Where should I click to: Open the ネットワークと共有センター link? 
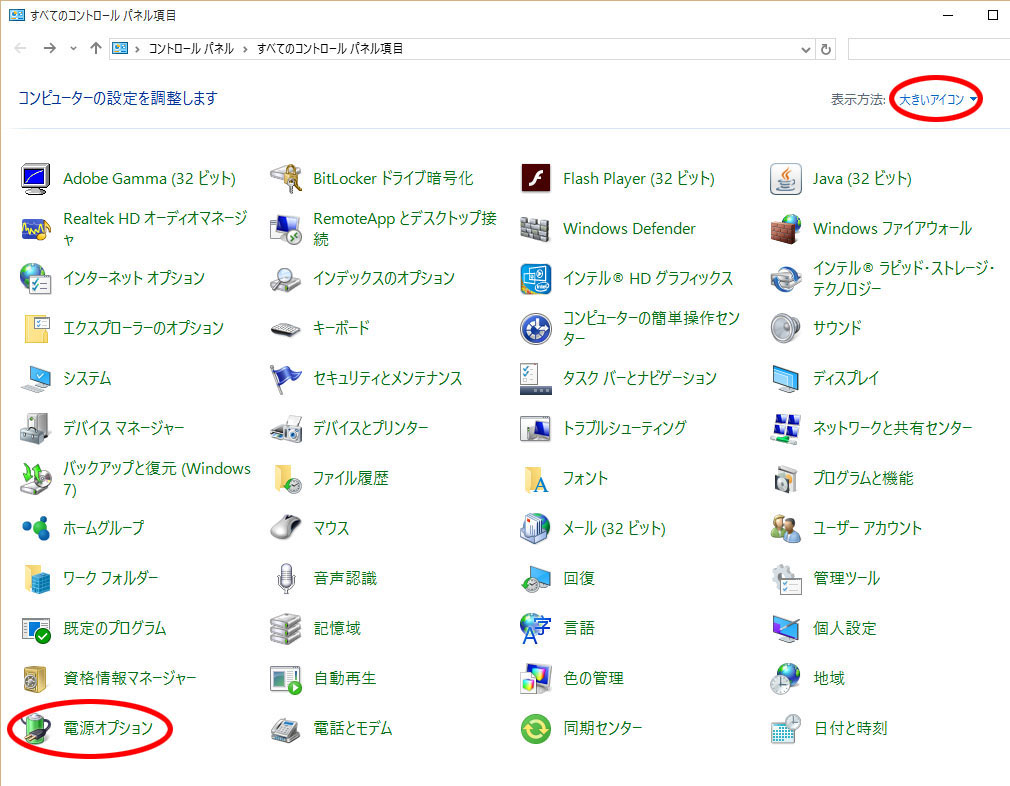[x=892, y=428]
